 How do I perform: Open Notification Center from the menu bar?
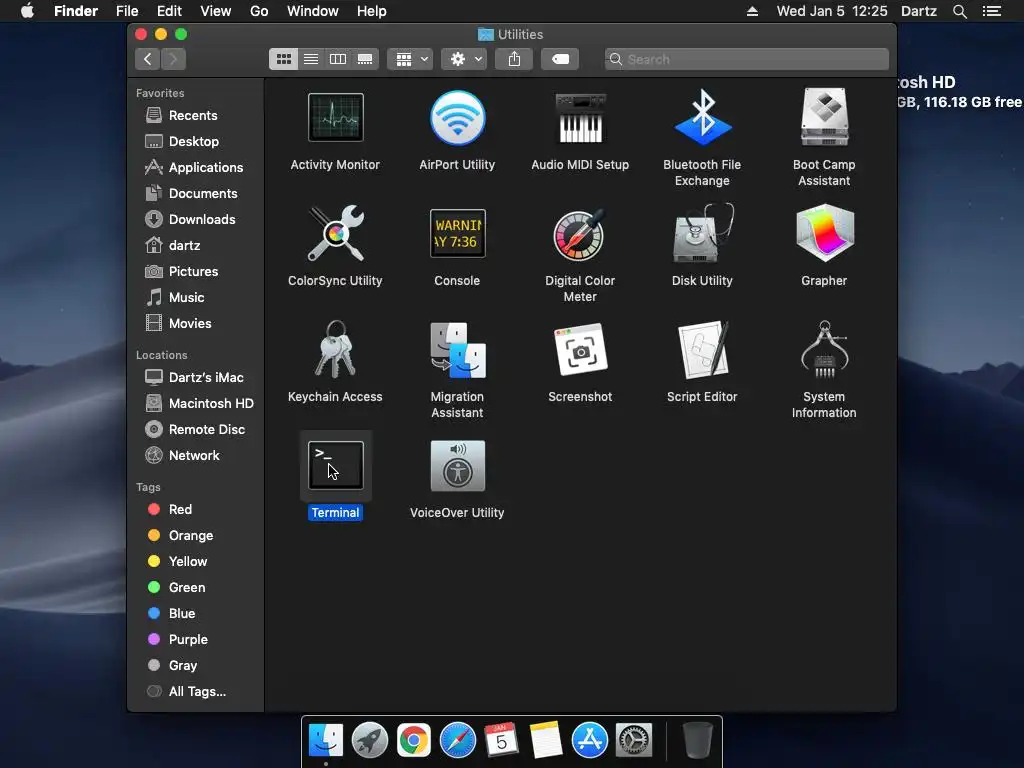tap(992, 11)
